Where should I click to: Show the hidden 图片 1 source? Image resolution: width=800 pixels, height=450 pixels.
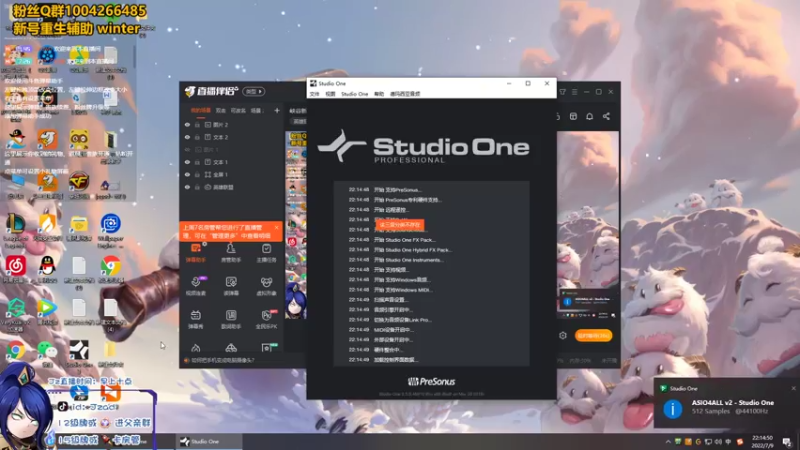[187, 149]
